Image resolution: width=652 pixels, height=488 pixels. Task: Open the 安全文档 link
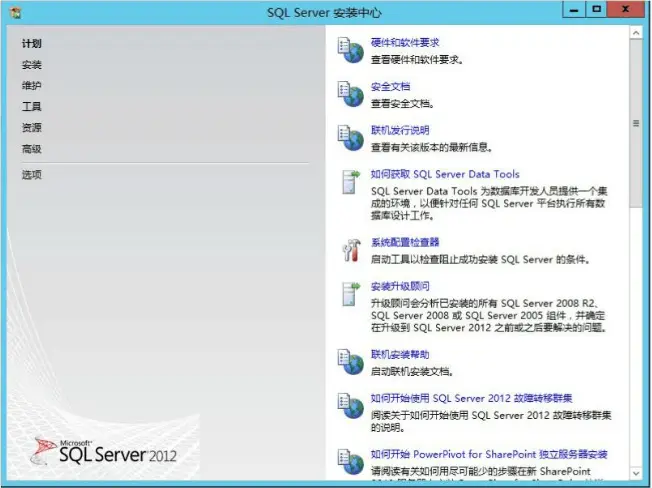[x=390, y=86]
